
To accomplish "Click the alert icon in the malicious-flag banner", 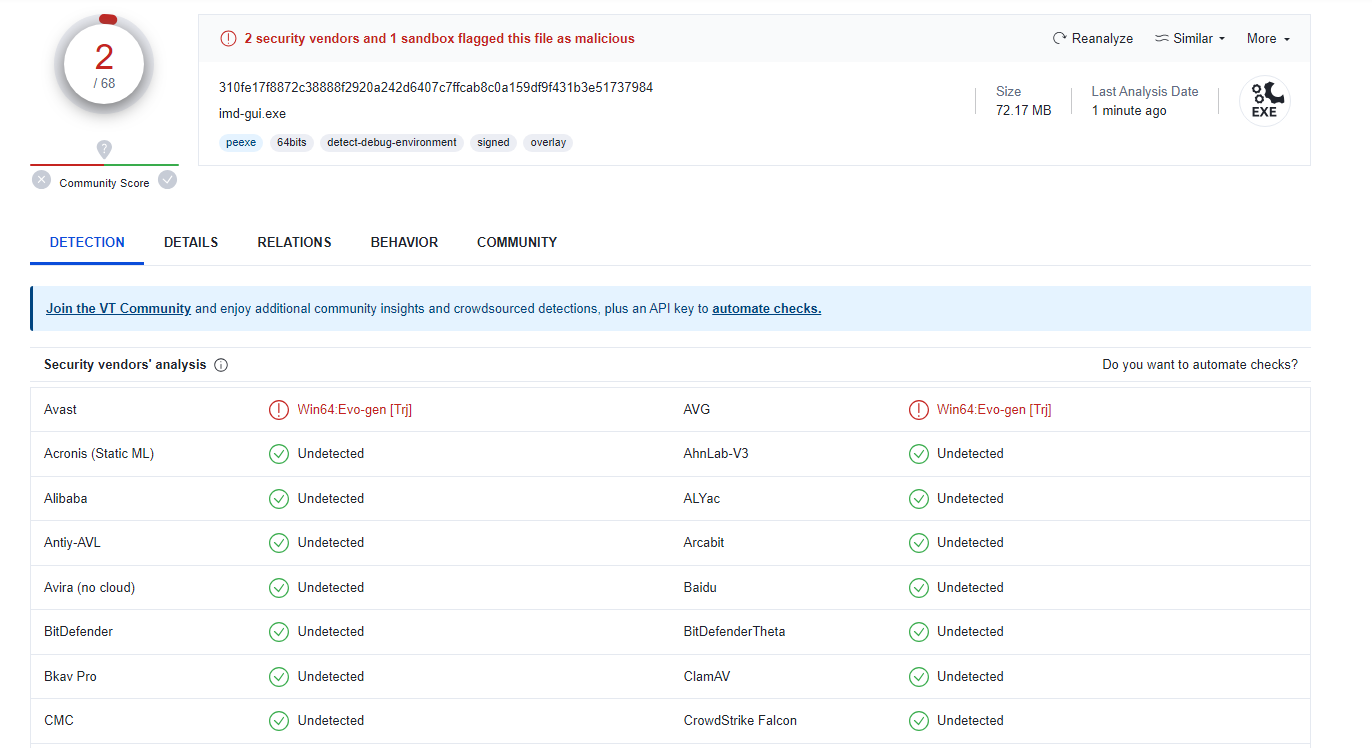I will point(229,39).
